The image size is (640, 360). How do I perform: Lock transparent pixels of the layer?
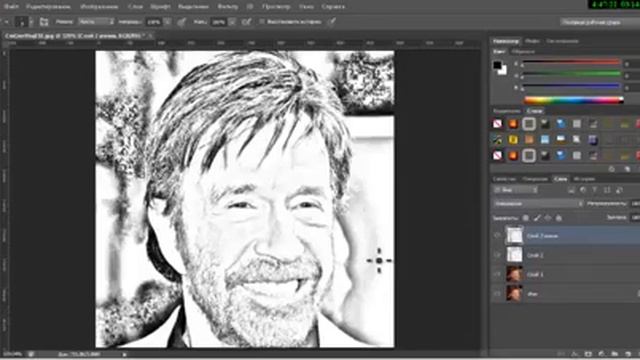[x=526, y=218]
